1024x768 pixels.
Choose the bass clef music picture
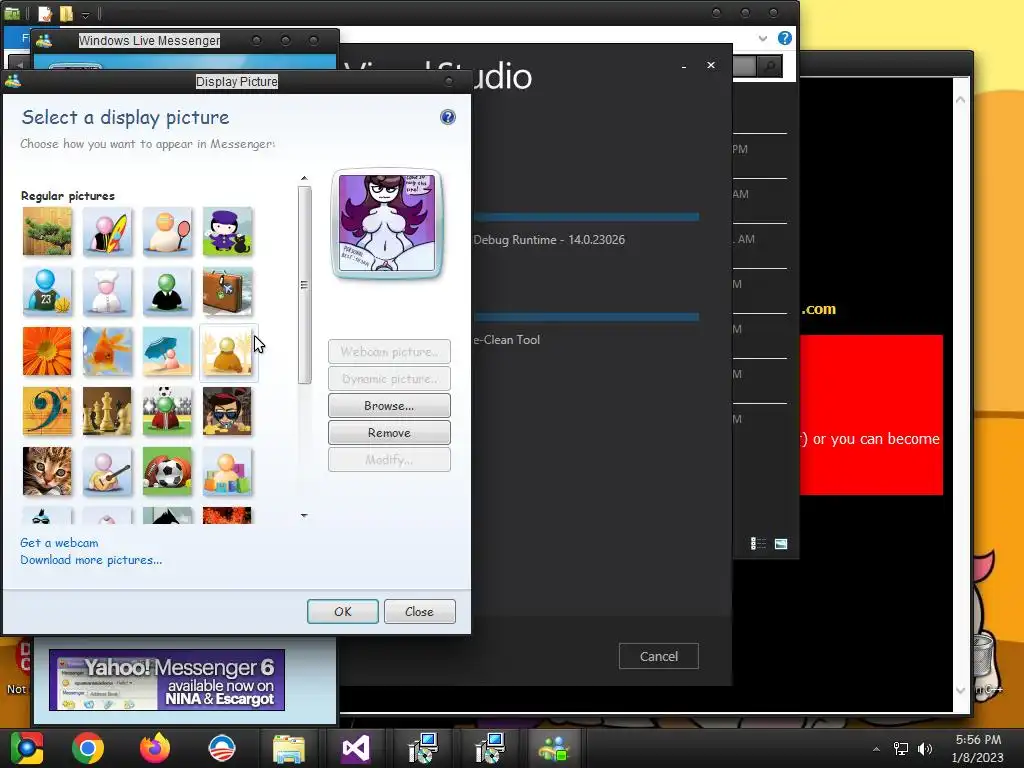47,411
